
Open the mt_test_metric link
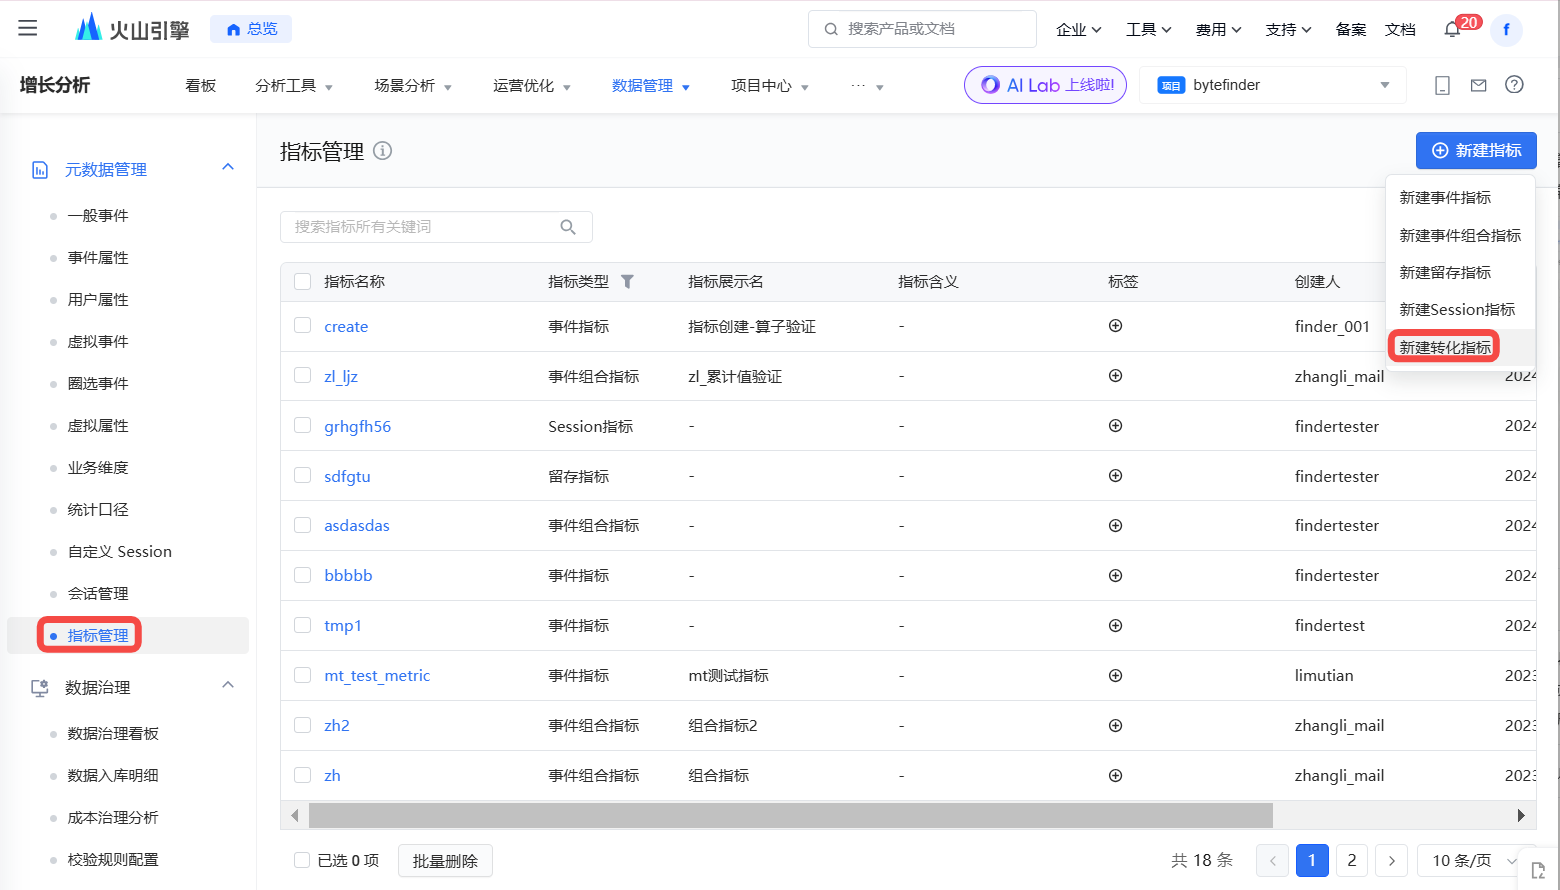377,676
